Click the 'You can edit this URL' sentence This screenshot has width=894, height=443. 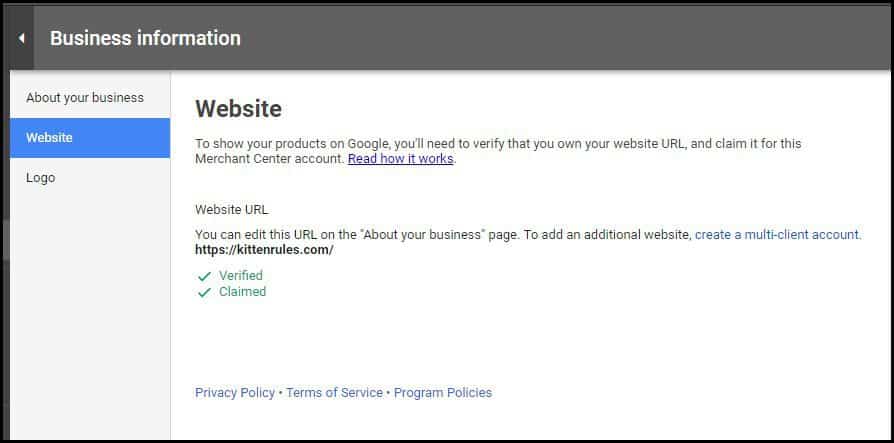(440, 235)
